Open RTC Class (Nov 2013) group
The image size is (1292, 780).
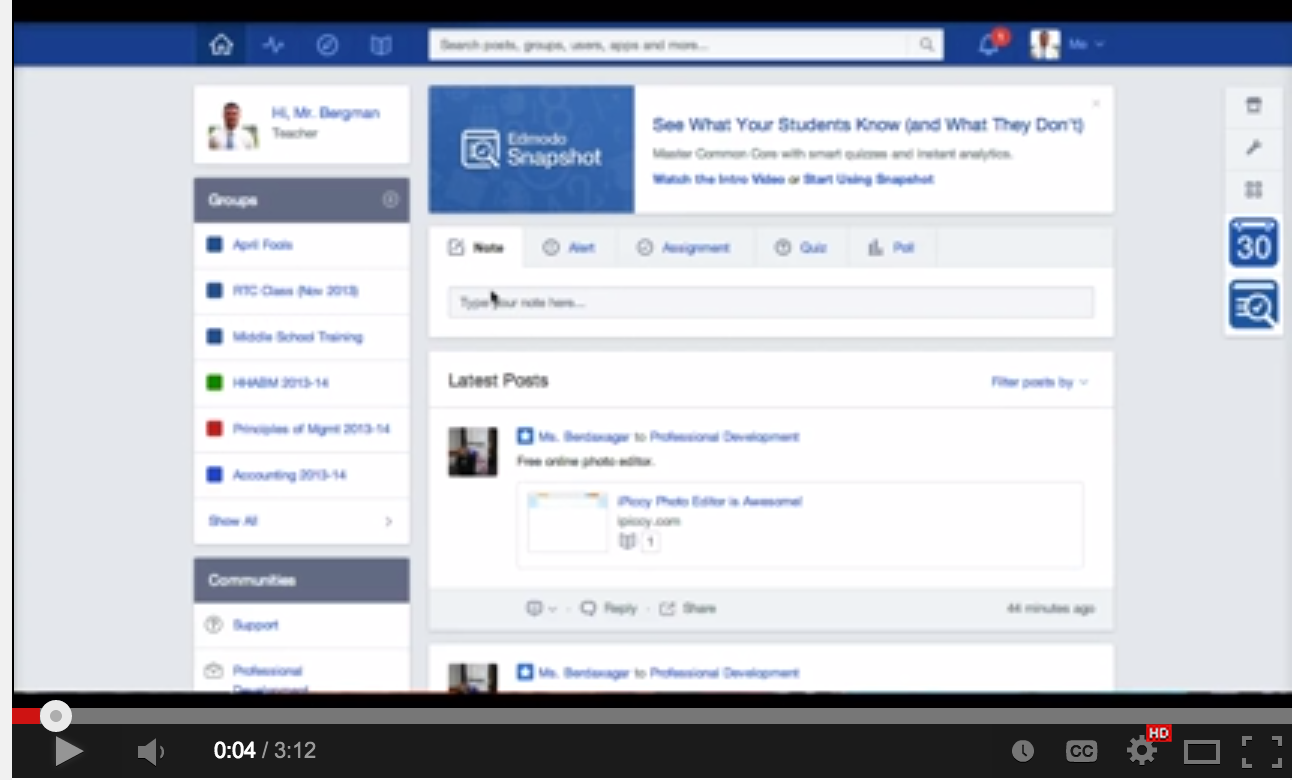[295, 291]
